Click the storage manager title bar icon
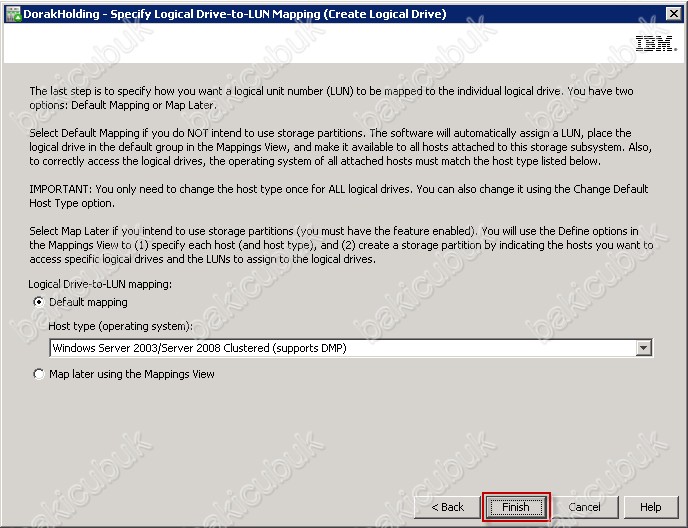688x528 pixels. point(13,14)
